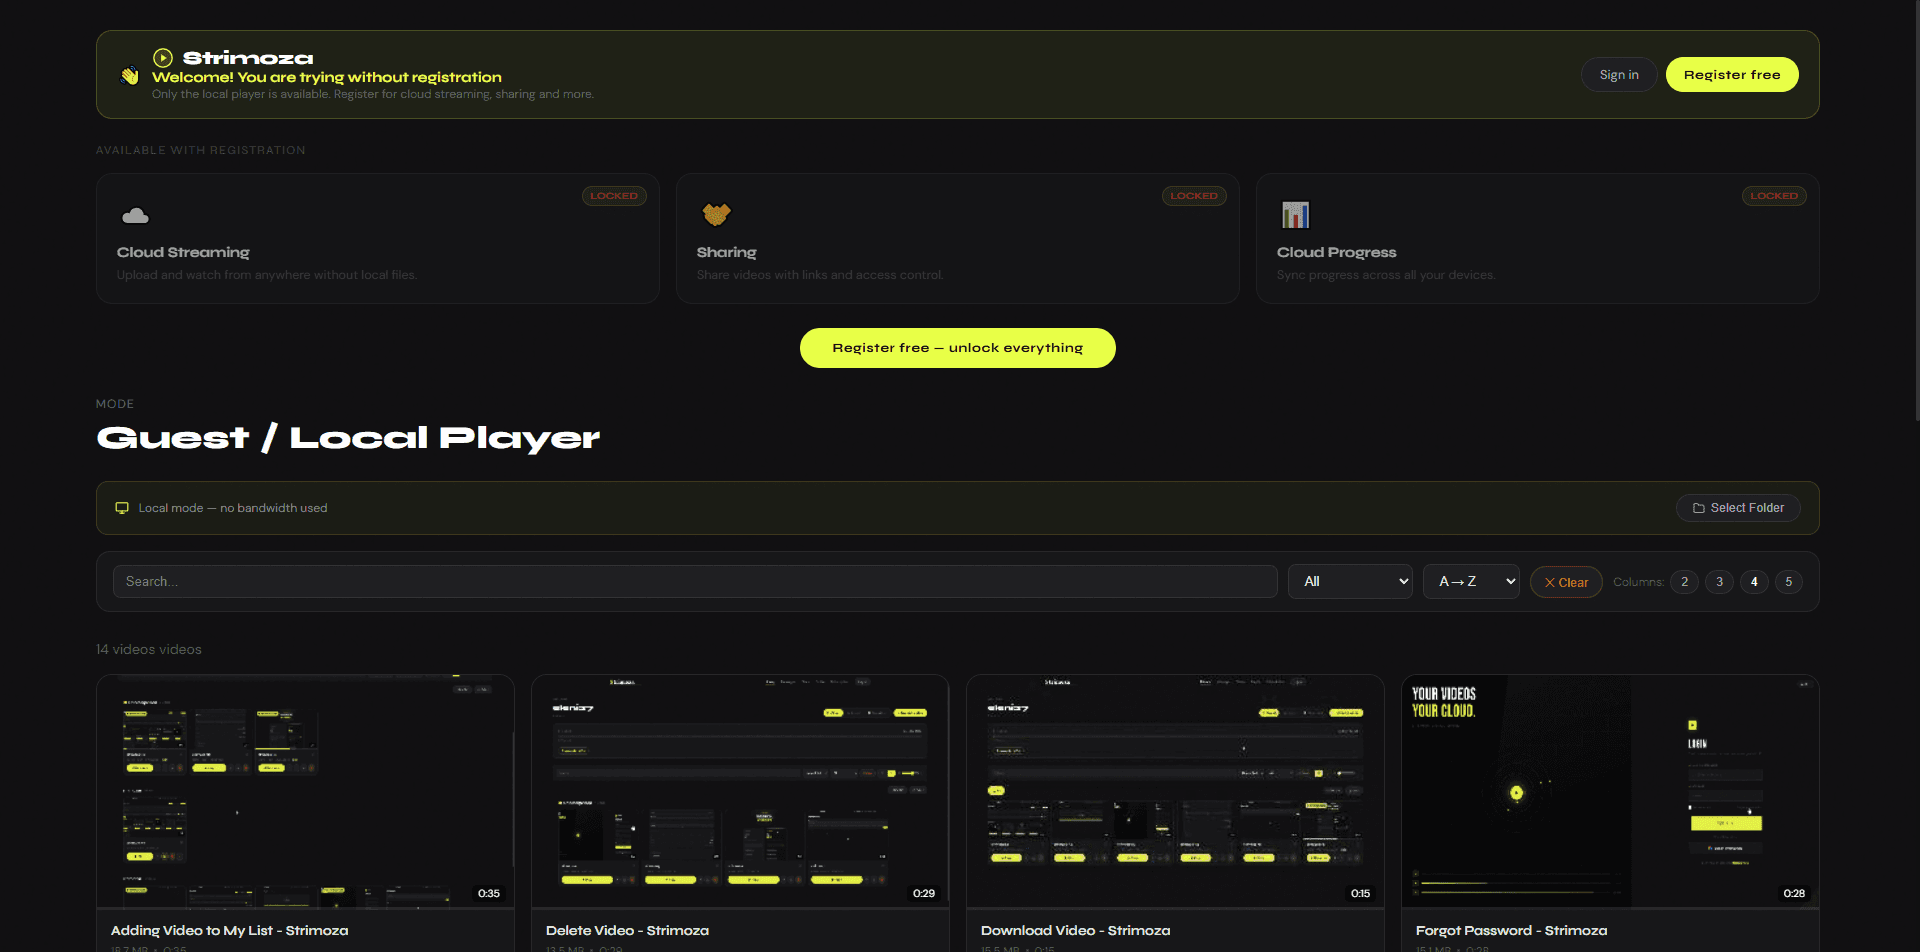
Task: Click the Sharing handshake icon
Action: 716,214
